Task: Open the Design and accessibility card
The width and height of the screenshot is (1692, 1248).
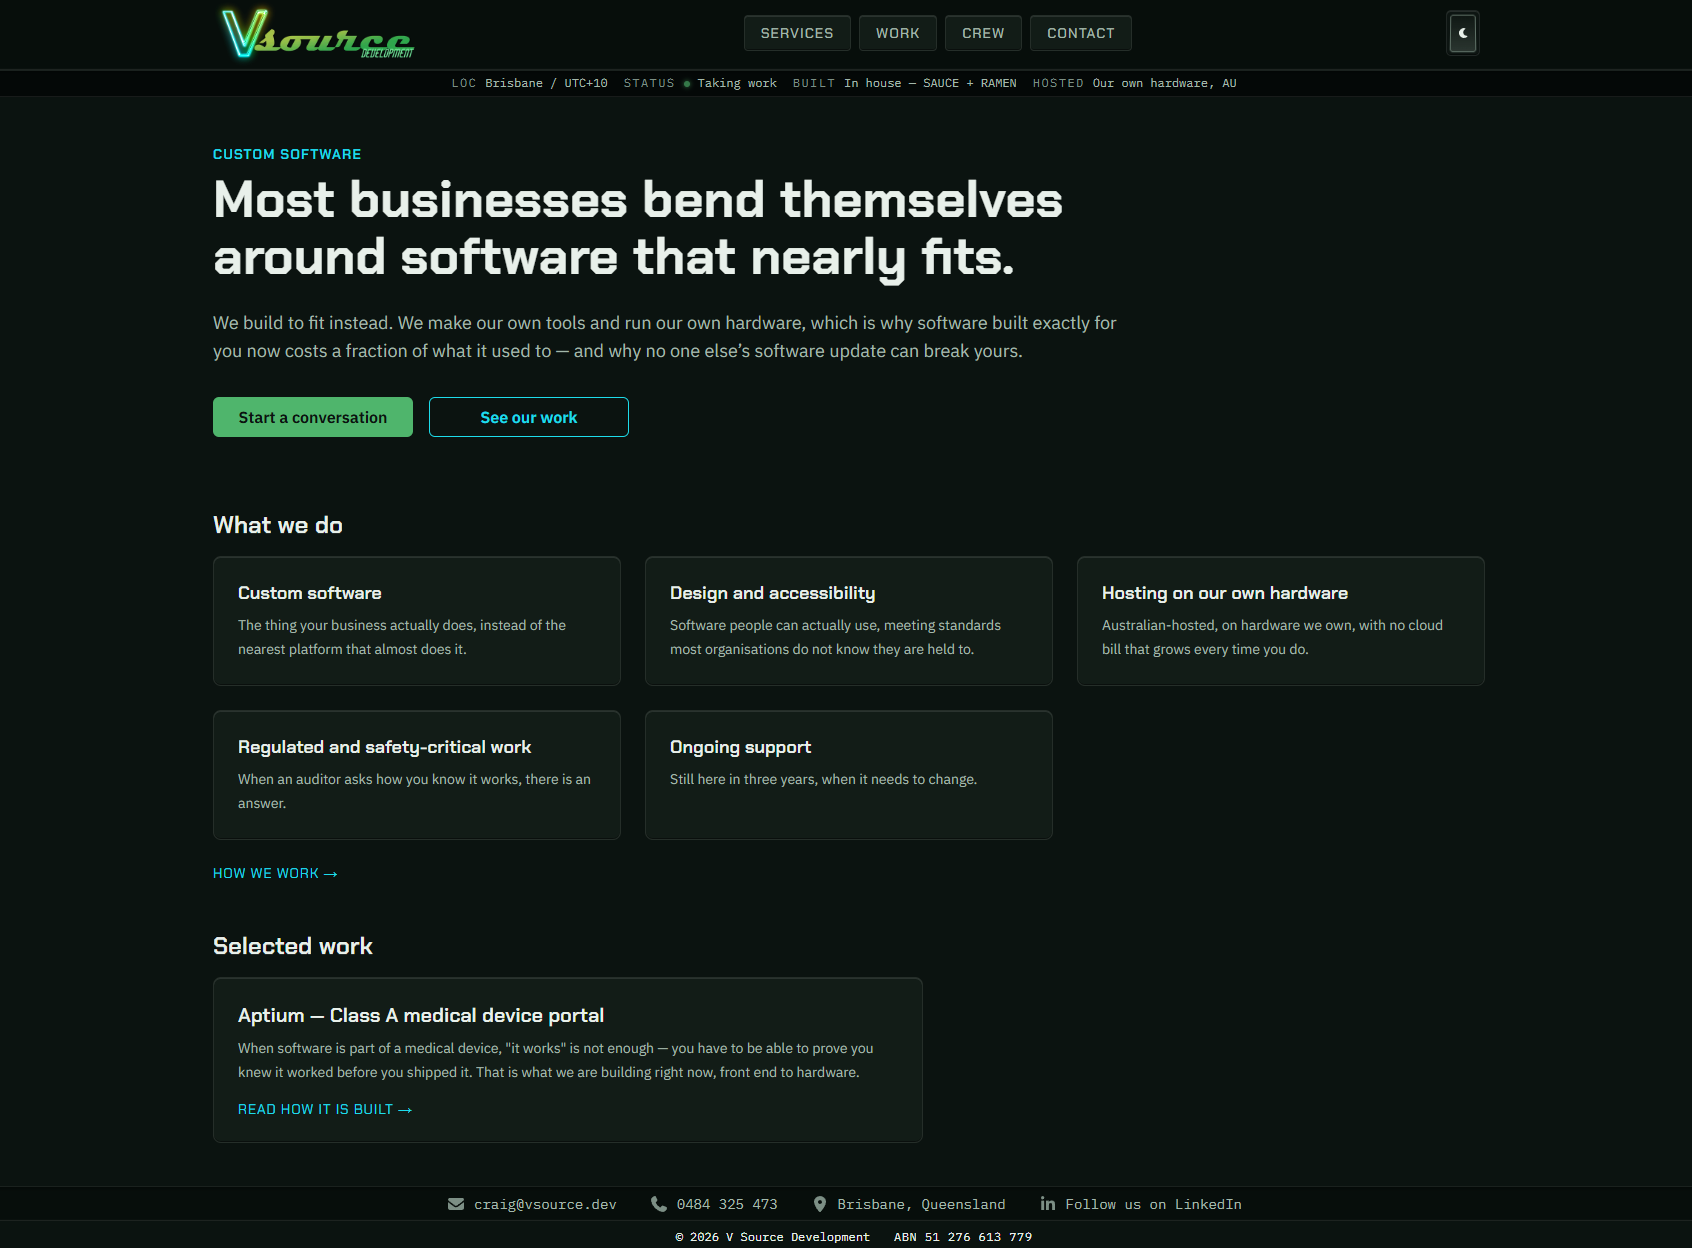Action: [x=849, y=621]
